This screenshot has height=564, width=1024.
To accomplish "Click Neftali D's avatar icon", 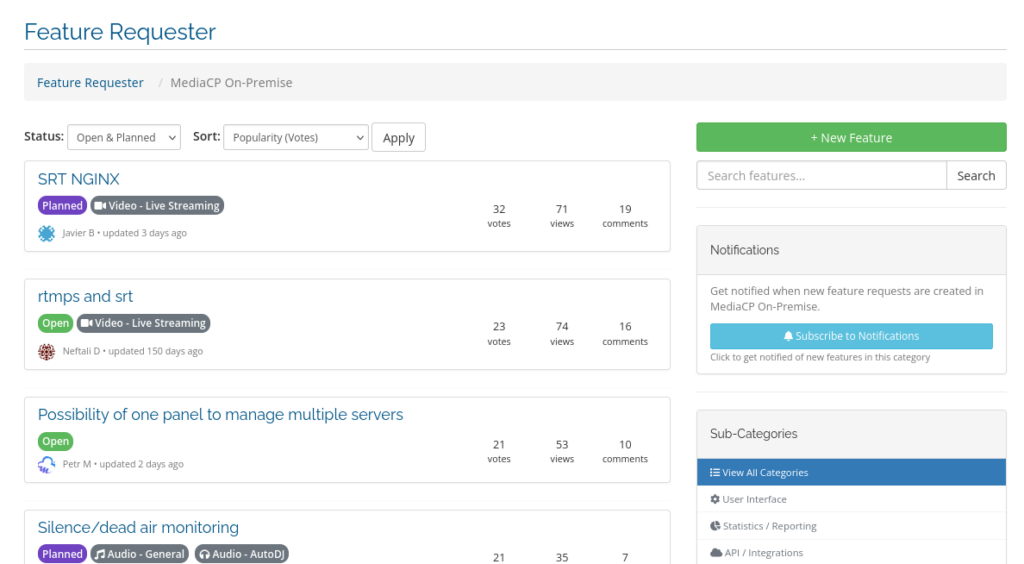I will (x=46, y=351).
